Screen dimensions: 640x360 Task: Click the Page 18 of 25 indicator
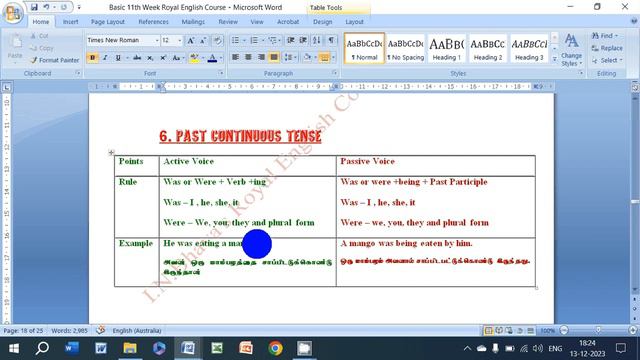point(23,331)
